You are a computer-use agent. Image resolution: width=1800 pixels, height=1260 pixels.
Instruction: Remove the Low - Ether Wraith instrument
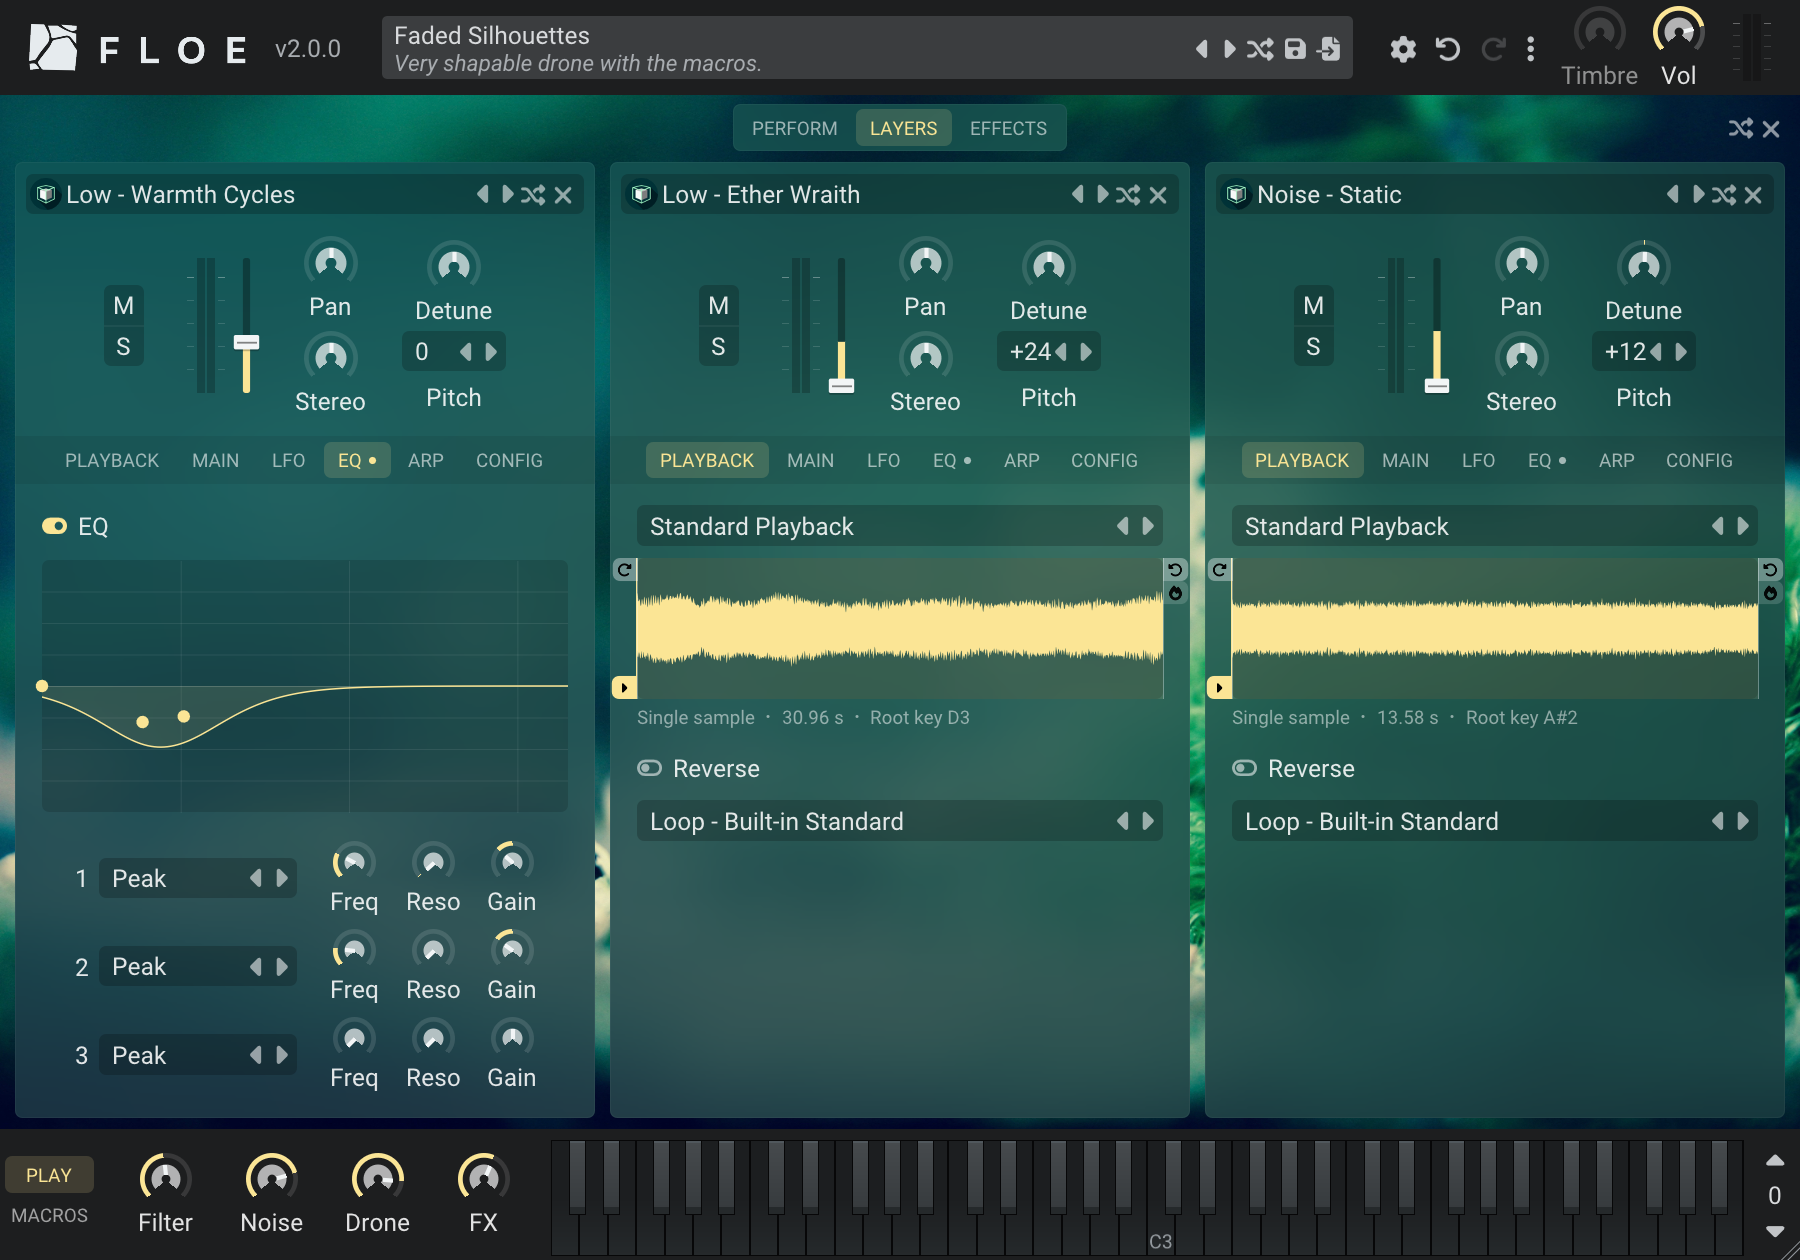1158,195
